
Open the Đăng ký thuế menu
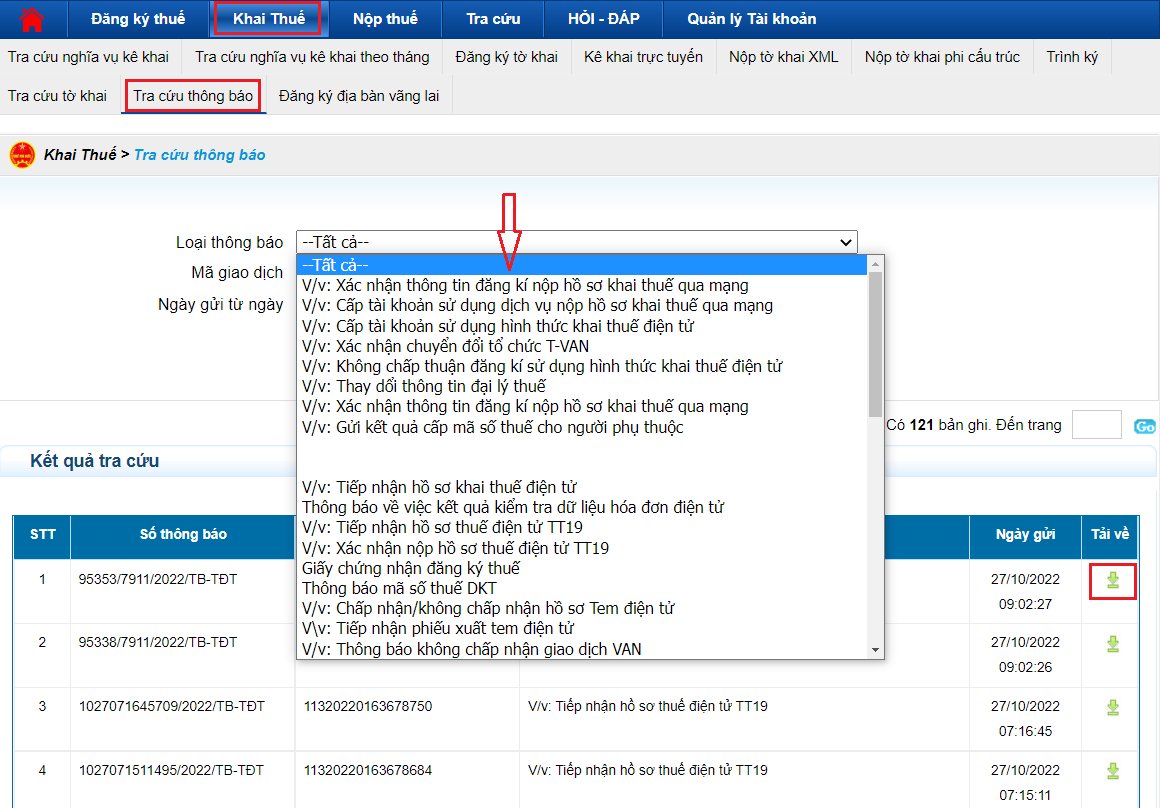click(138, 19)
